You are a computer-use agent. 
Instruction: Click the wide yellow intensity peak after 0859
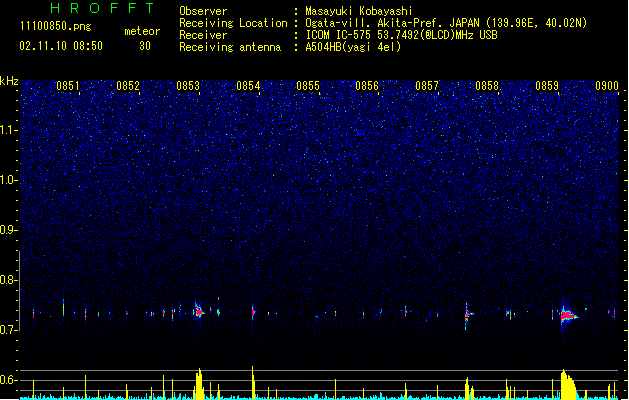(x=568, y=384)
